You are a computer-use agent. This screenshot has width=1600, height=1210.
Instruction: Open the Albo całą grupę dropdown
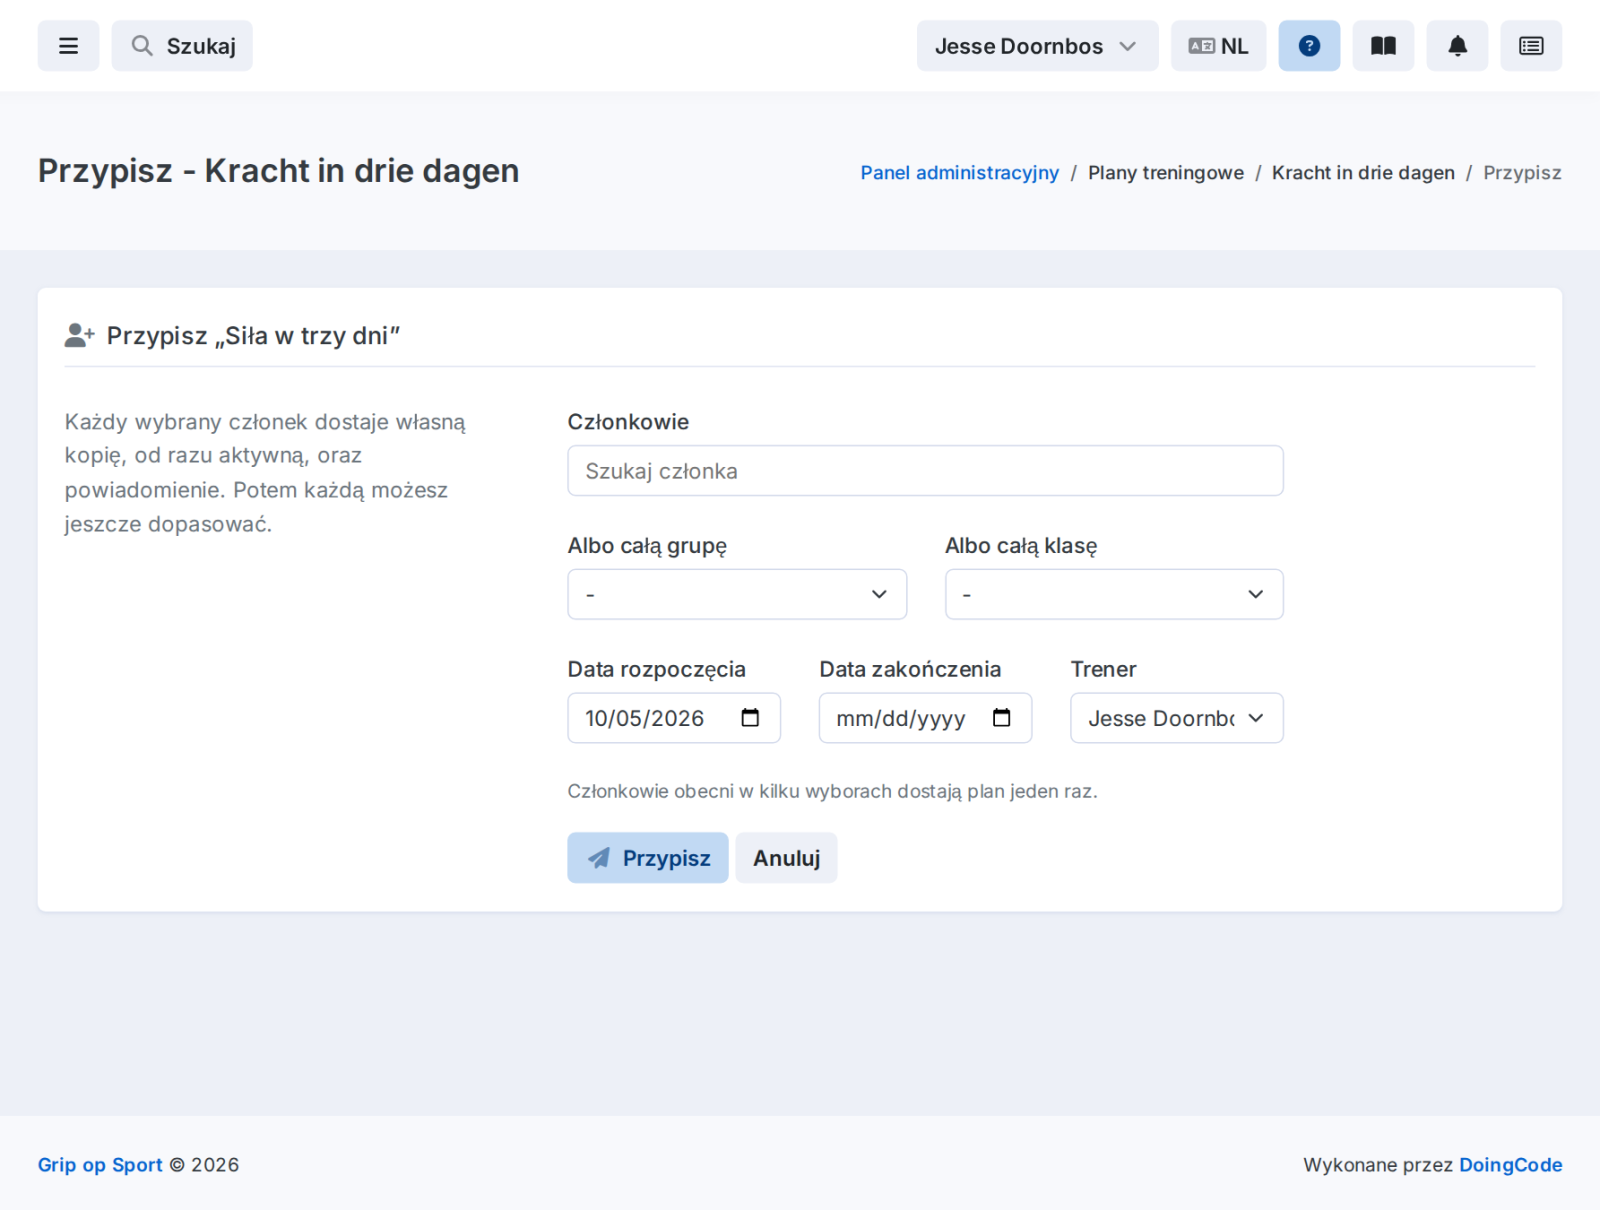pos(737,594)
